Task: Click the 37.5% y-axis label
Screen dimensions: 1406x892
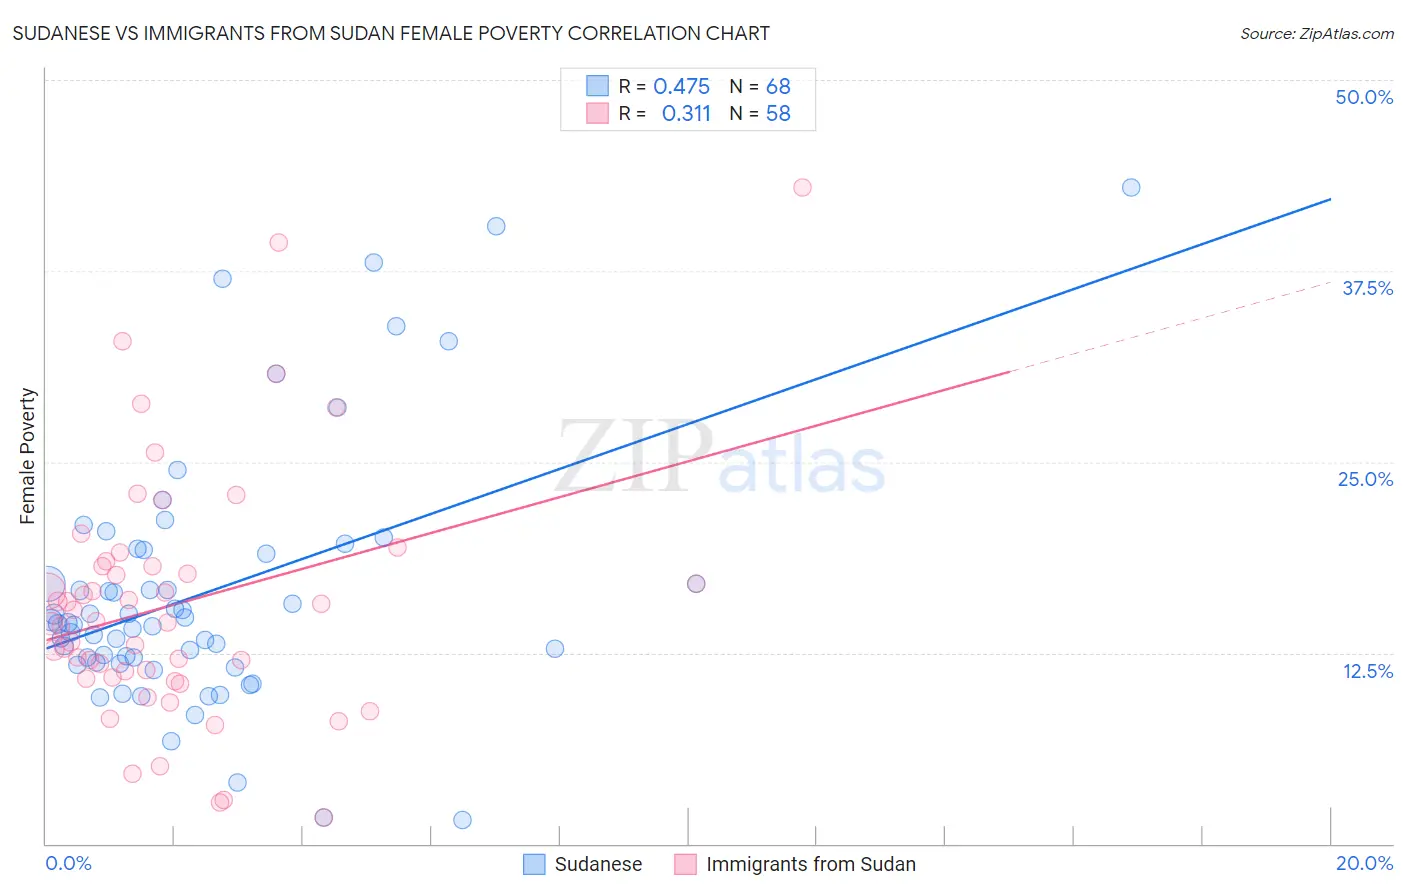Action: point(1367,288)
